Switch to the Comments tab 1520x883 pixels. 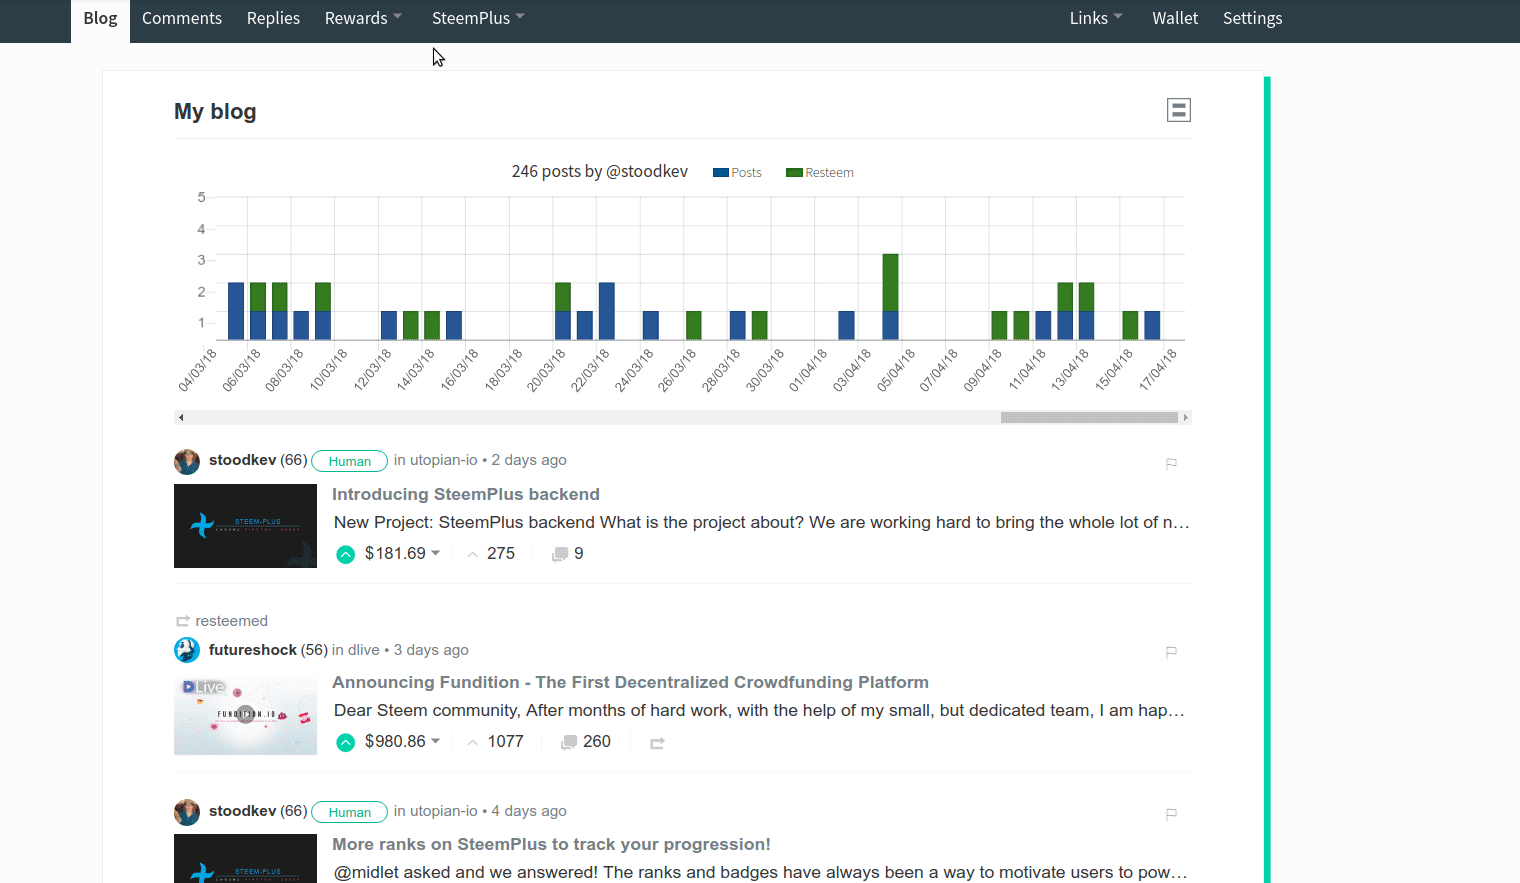pos(182,18)
